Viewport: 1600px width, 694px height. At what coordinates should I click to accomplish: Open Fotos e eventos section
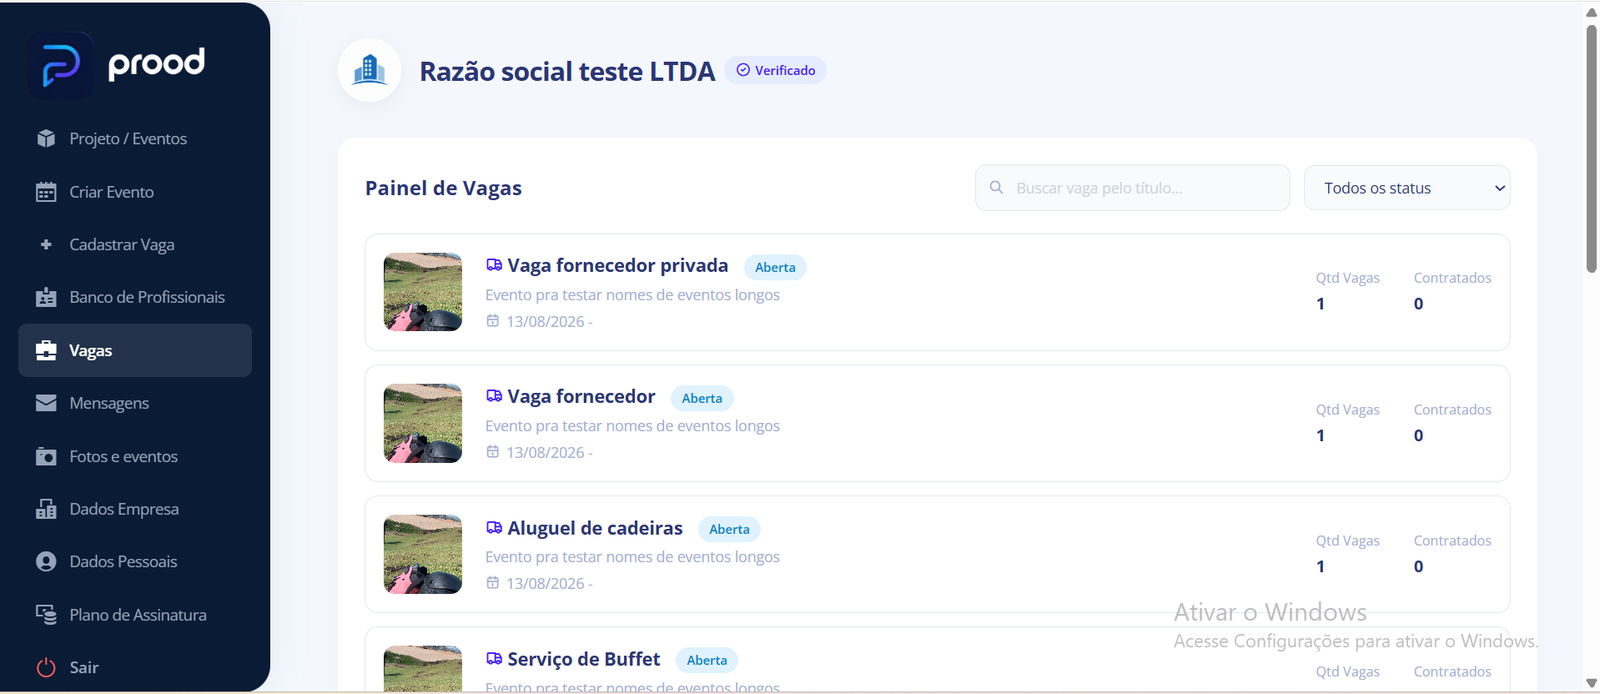[135, 456]
